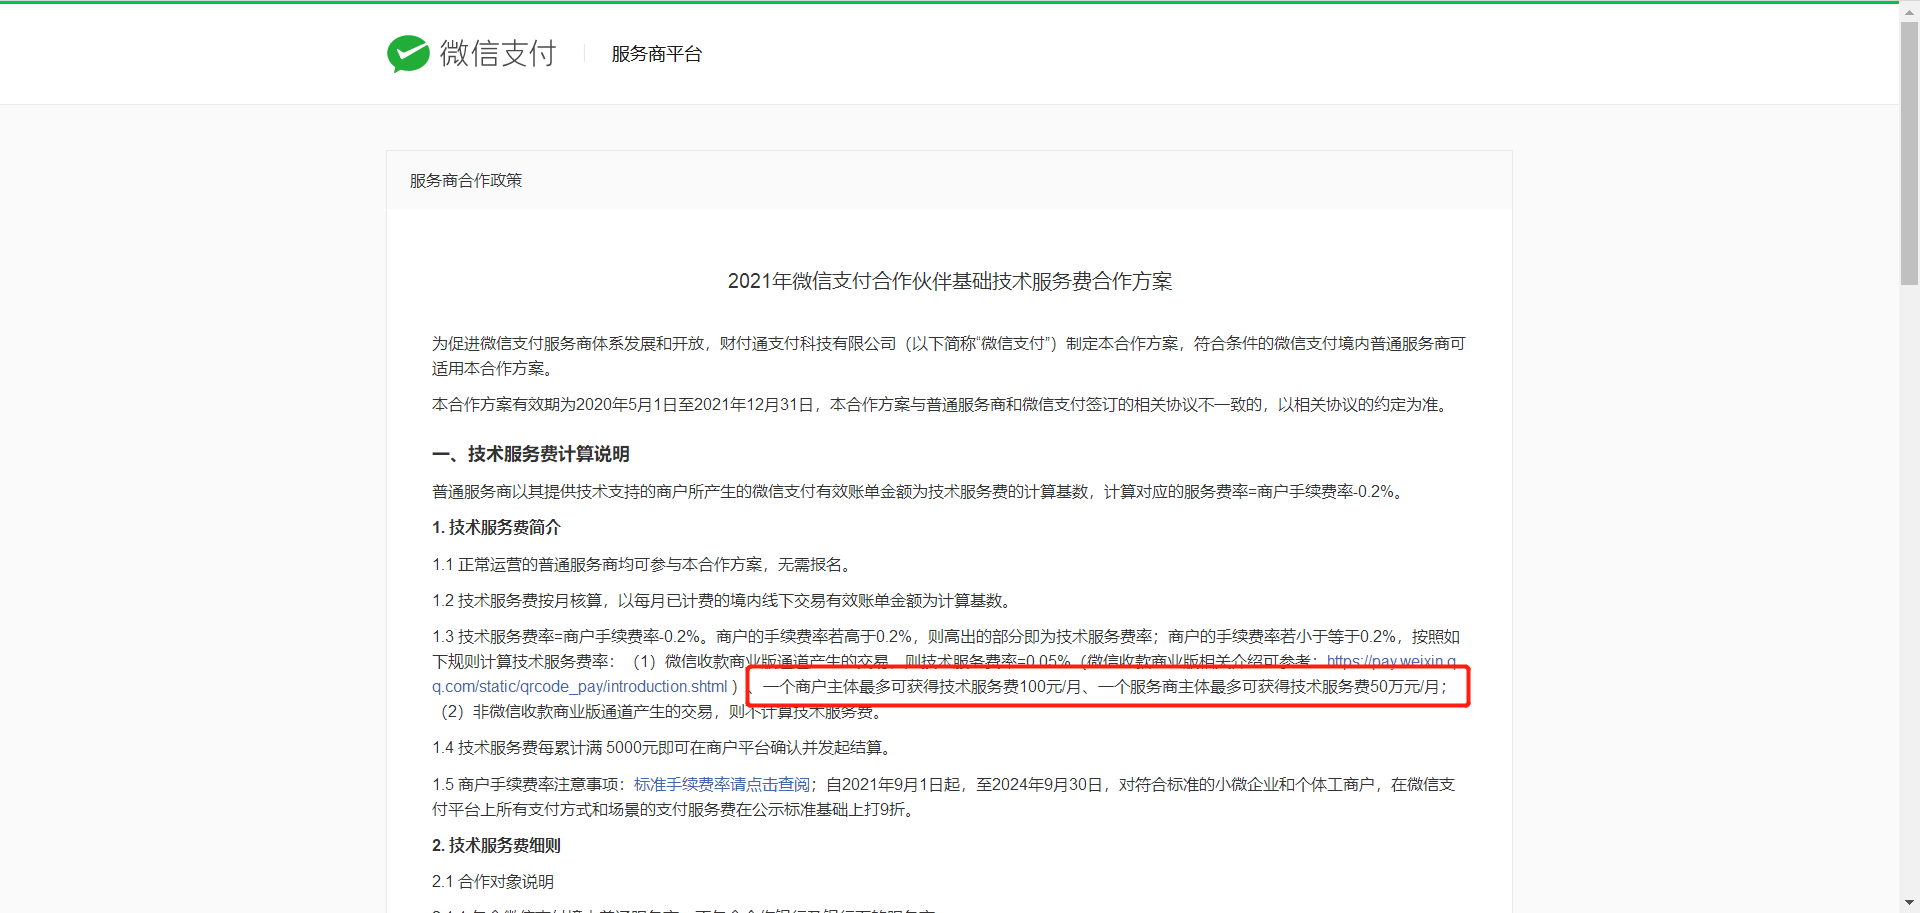Click the scrollbar up arrow button
The image size is (1920, 913).
tap(1909, 11)
